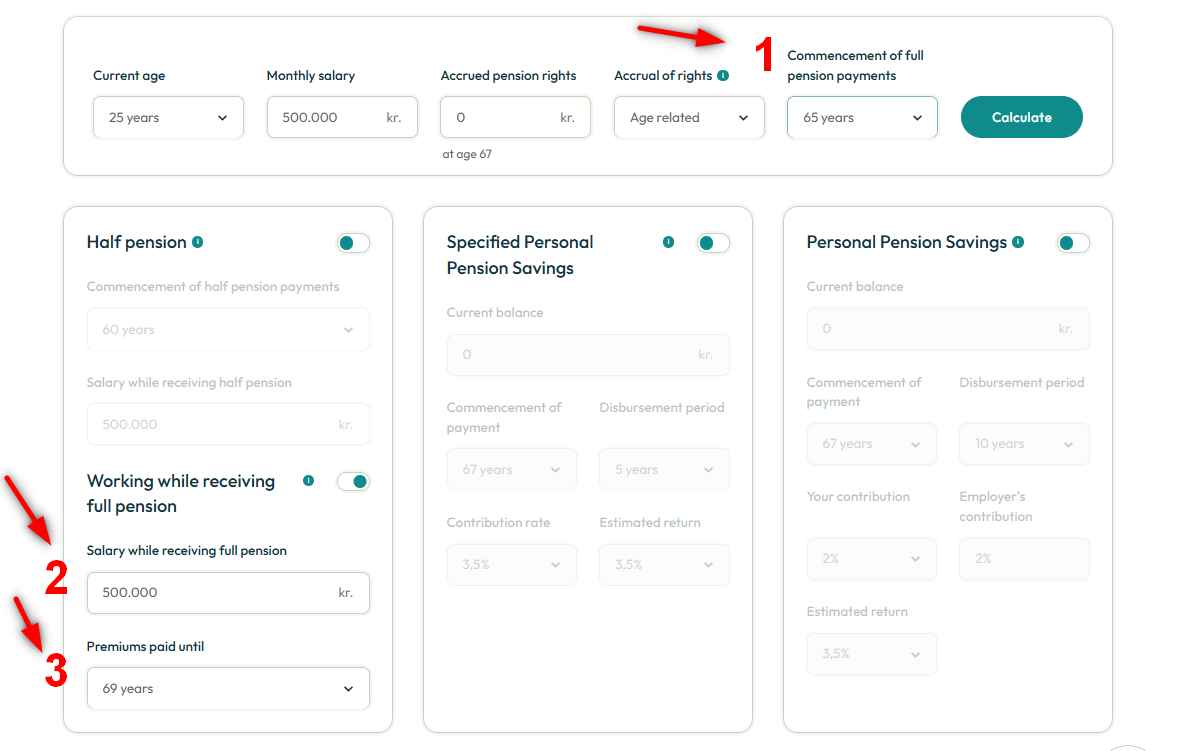Open Commencement of full pension payments dropdown
1182x751 pixels.
(862, 118)
